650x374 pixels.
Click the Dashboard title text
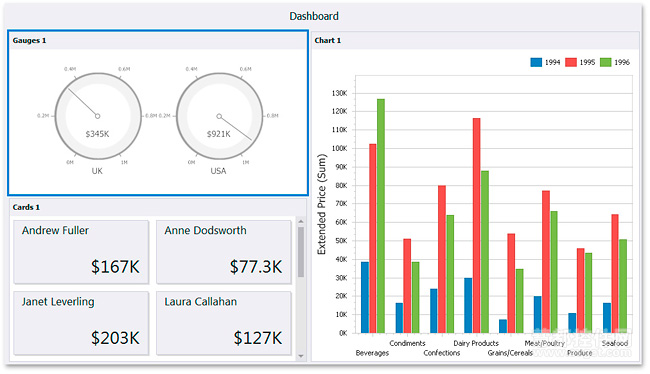tap(314, 16)
